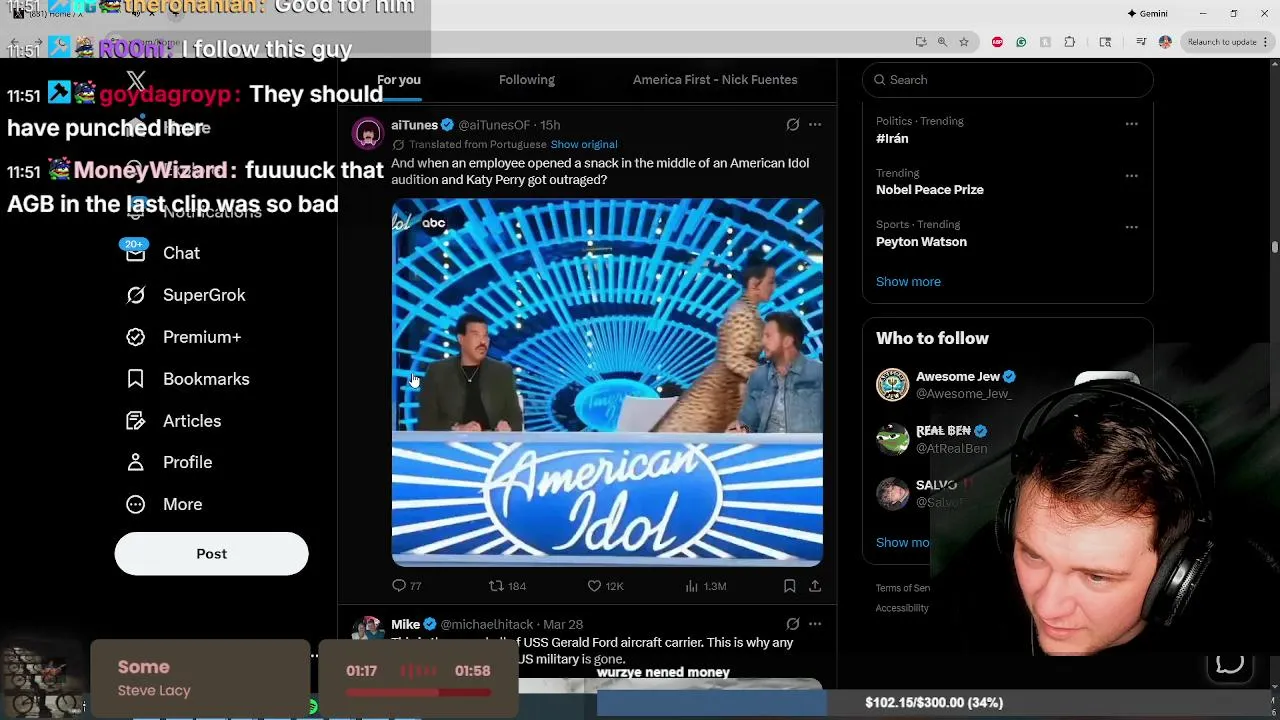This screenshot has height=720, width=1280.
Task: Open the Accessibility footer link
Action: point(902,608)
